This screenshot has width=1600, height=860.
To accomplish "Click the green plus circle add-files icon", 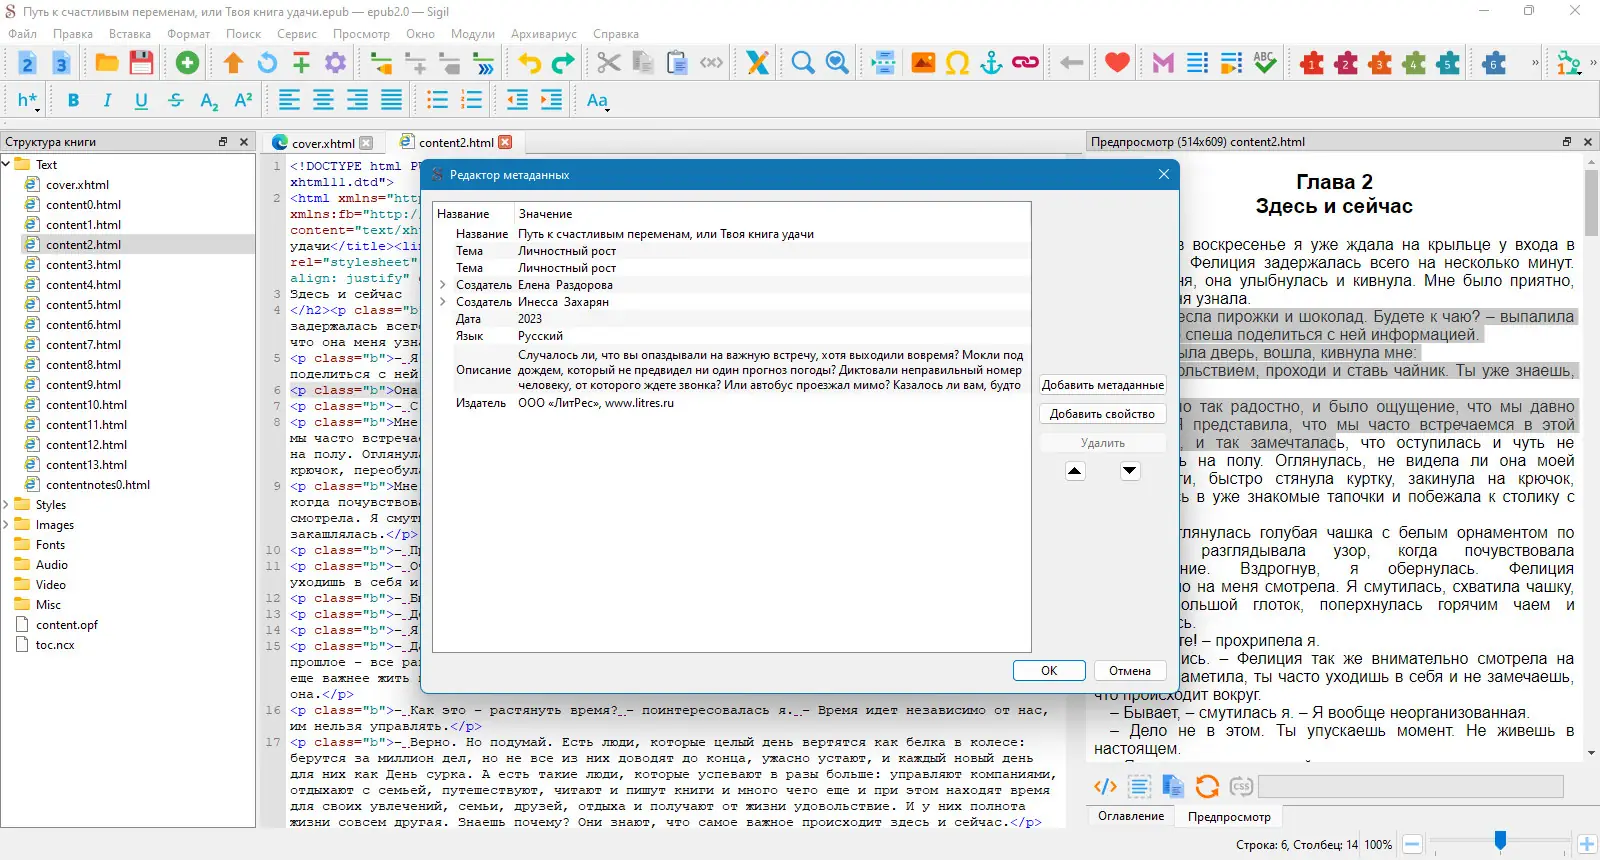I will click(x=187, y=63).
